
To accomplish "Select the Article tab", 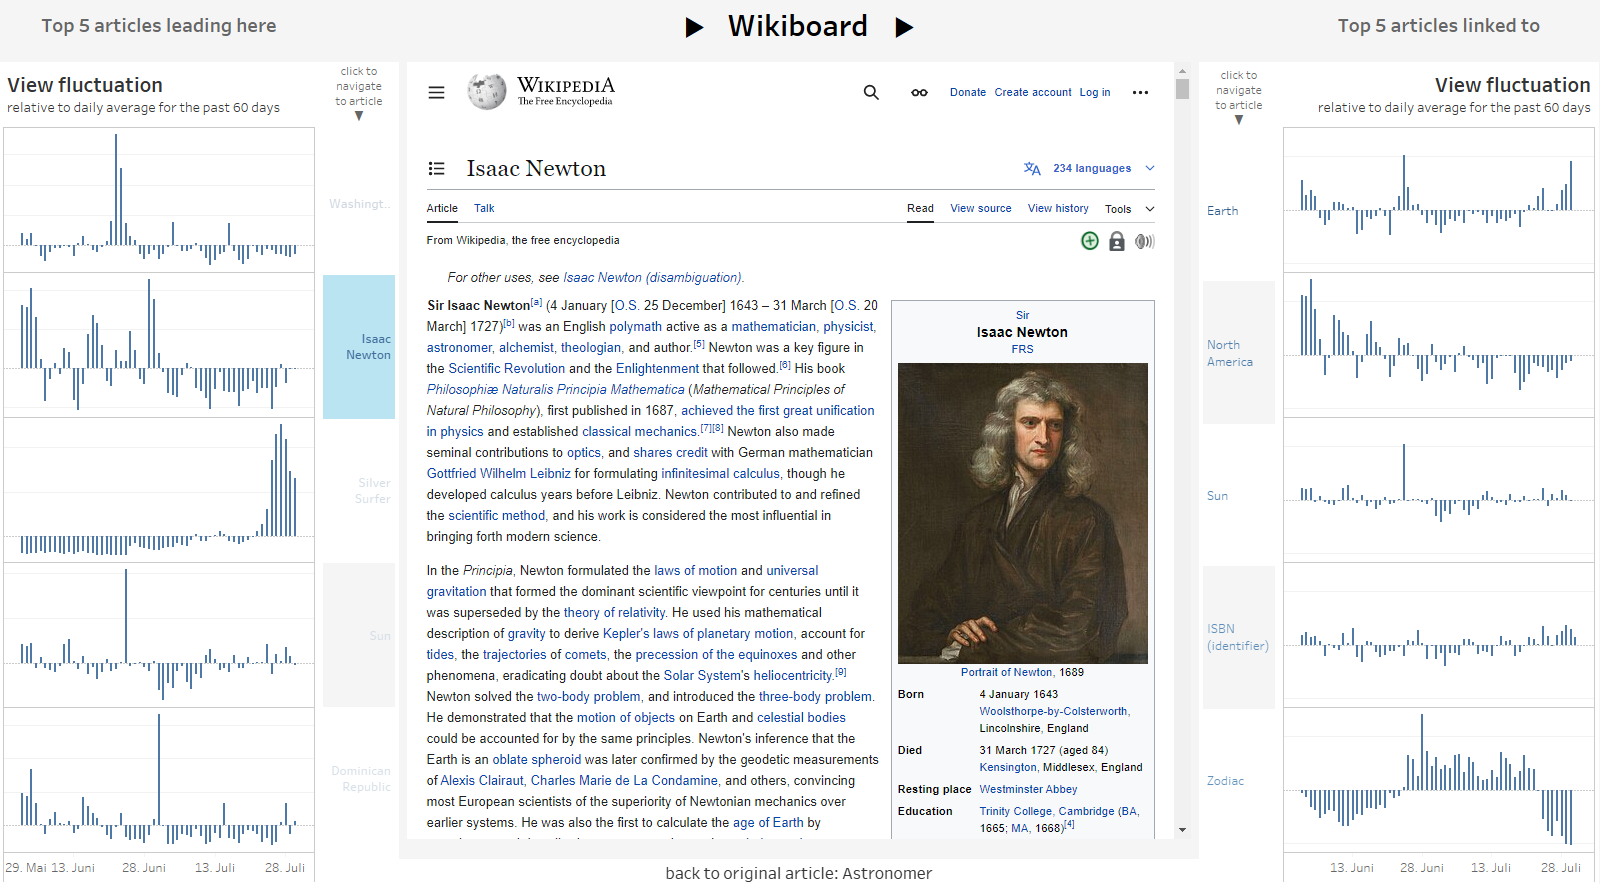I will point(442,209).
